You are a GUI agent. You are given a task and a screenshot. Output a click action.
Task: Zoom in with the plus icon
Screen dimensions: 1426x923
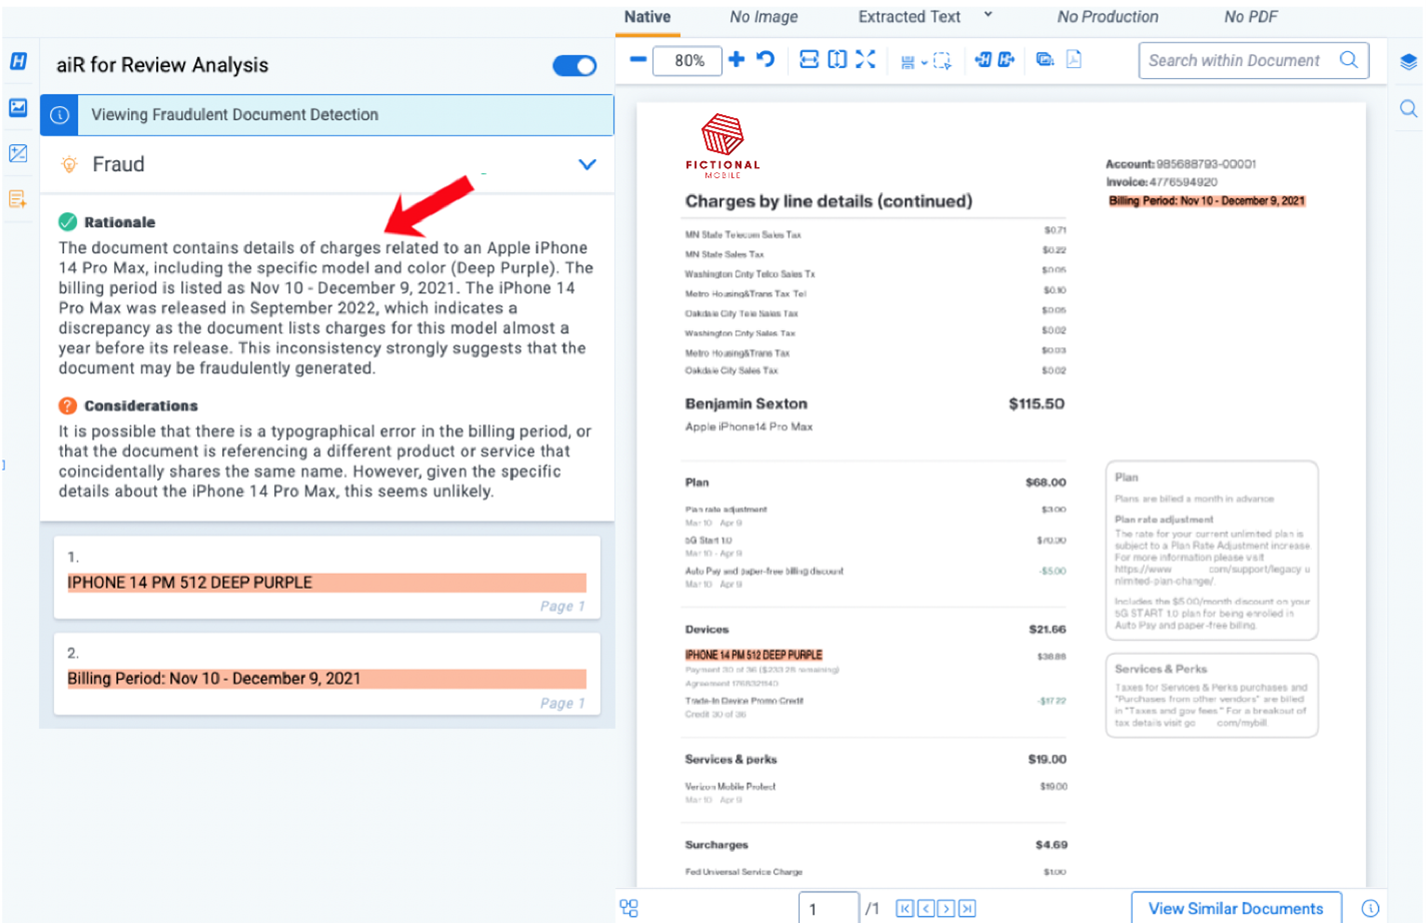pos(737,60)
